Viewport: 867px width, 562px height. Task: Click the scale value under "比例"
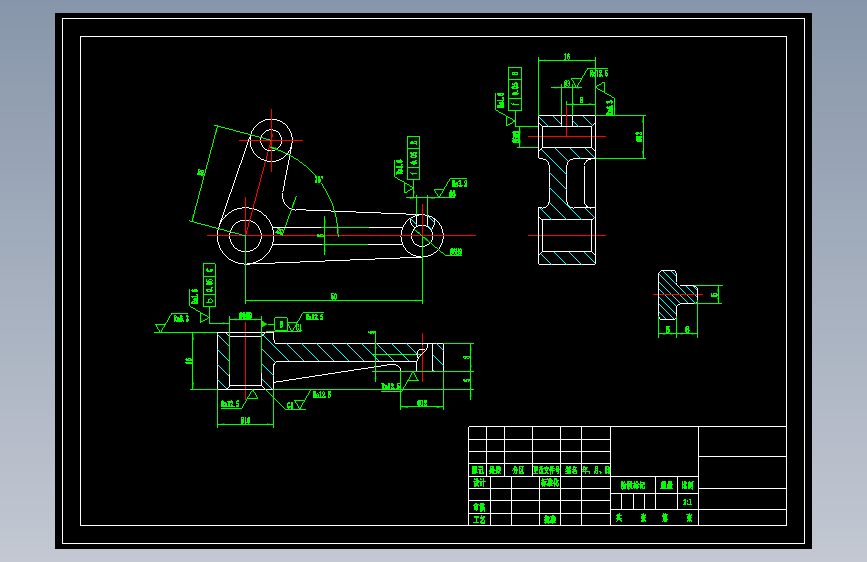687,502
